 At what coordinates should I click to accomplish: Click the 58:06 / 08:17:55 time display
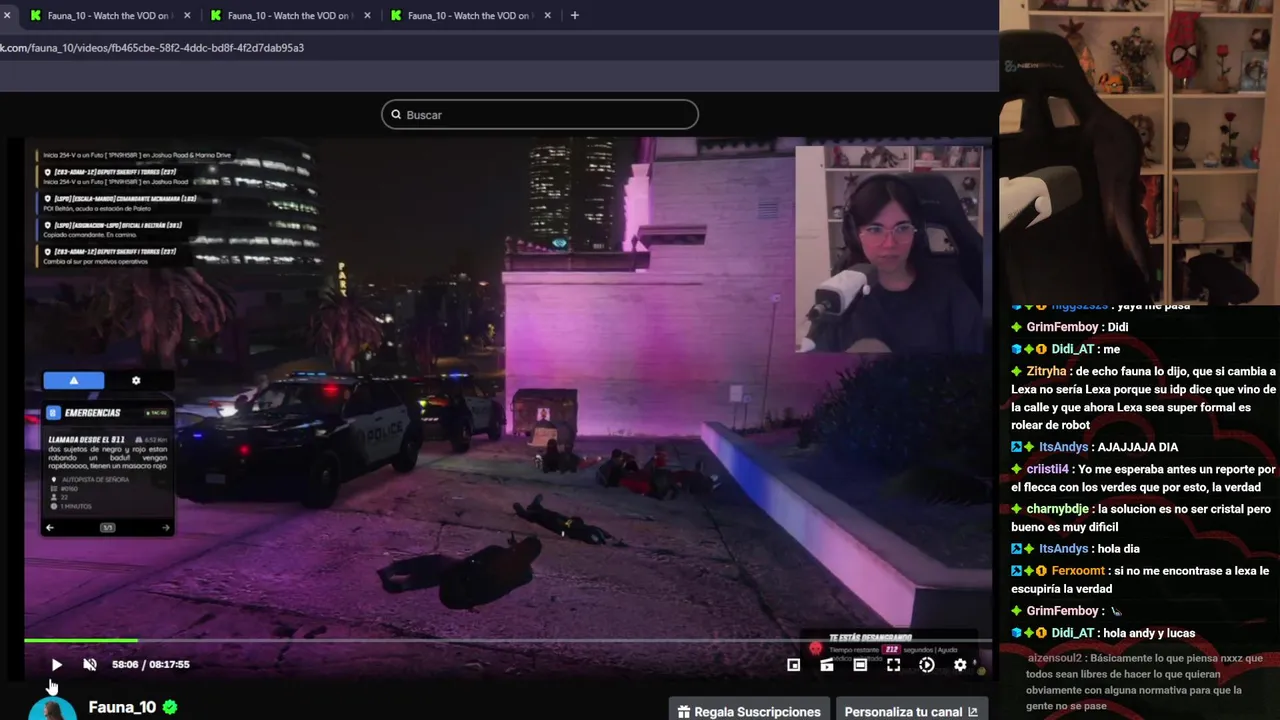[151, 664]
